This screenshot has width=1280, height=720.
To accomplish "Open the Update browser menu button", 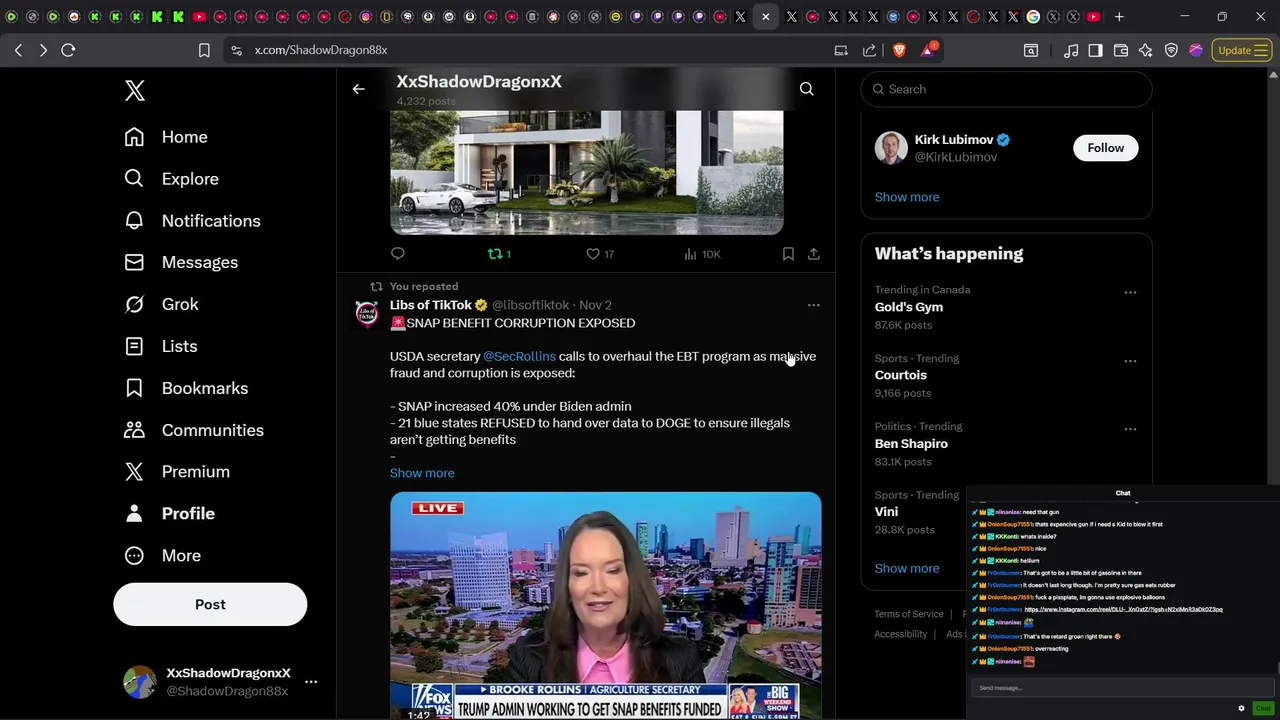I will pyautogui.click(x=1242, y=50).
